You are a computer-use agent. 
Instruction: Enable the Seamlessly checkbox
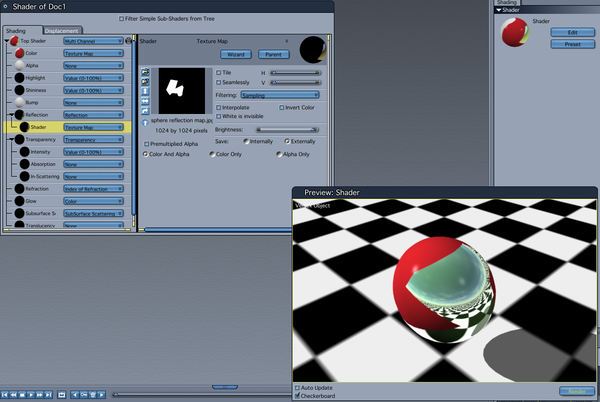pyautogui.click(x=218, y=82)
